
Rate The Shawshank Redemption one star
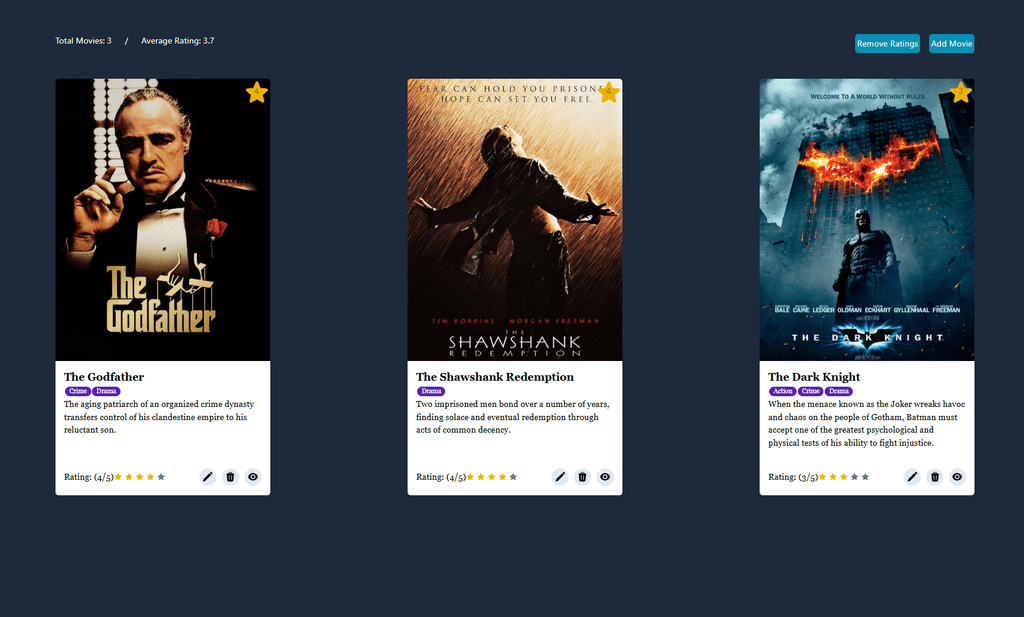point(470,477)
